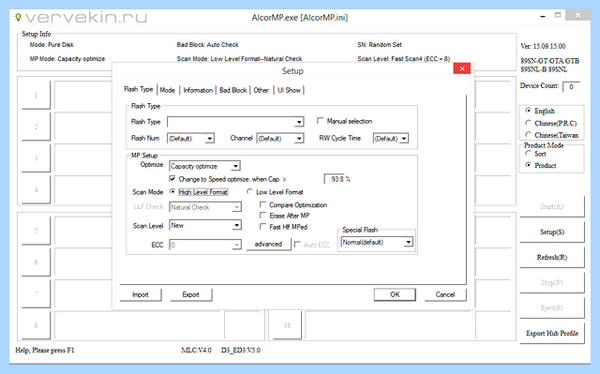Uncheck Change to Speed optimize option
This screenshot has height=374, width=600.
click(x=173, y=179)
